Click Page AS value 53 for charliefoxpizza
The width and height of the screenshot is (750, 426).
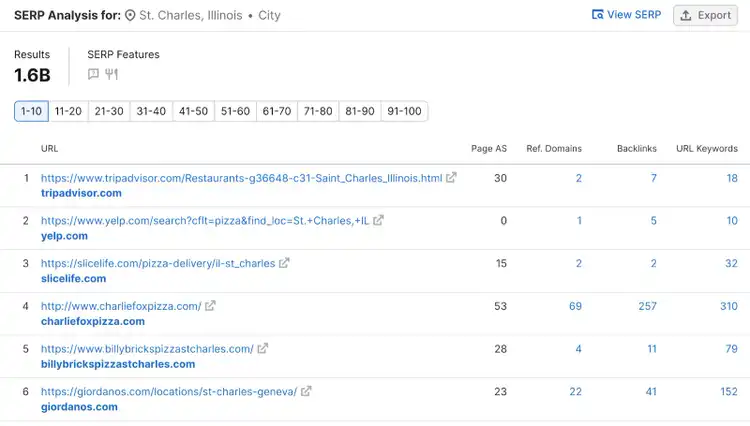(x=500, y=306)
